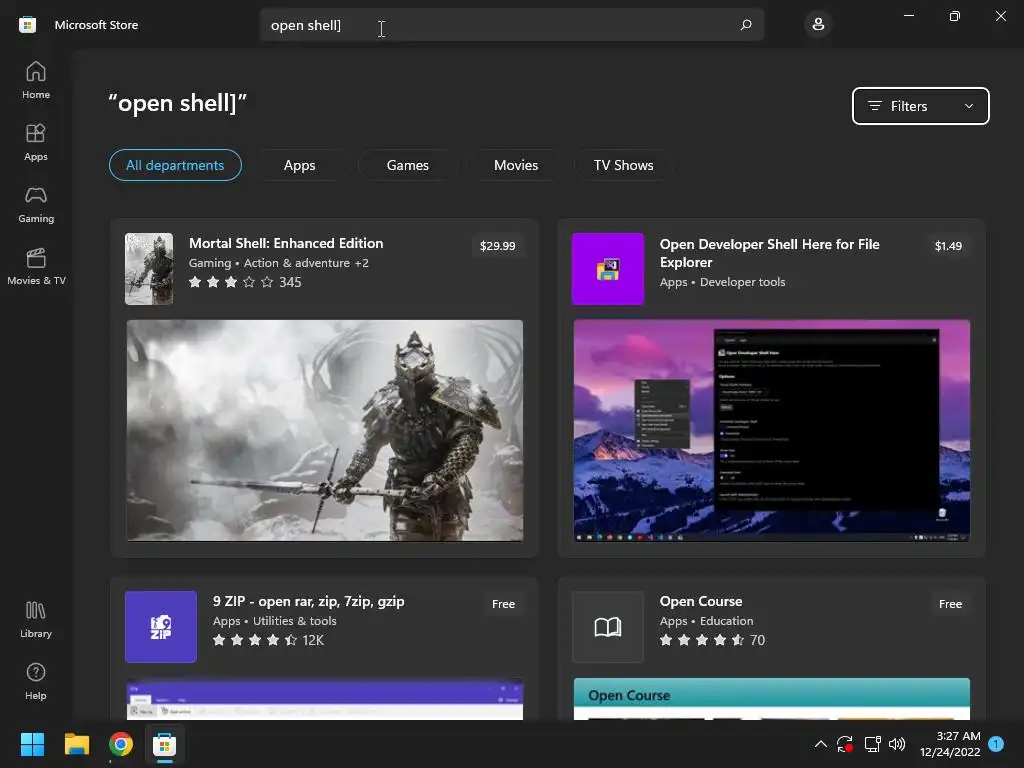Click Microsoft Store taskbar icon
Viewport: 1024px width, 768px height.
tap(165, 744)
